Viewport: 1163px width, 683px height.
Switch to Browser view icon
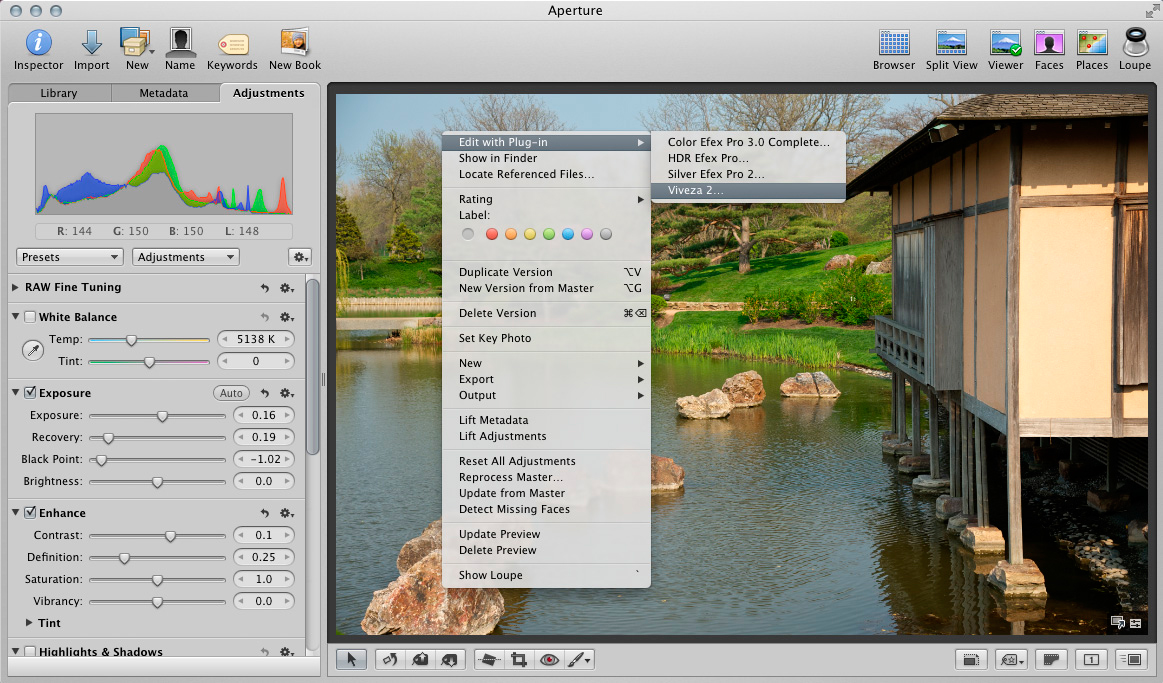coord(894,42)
